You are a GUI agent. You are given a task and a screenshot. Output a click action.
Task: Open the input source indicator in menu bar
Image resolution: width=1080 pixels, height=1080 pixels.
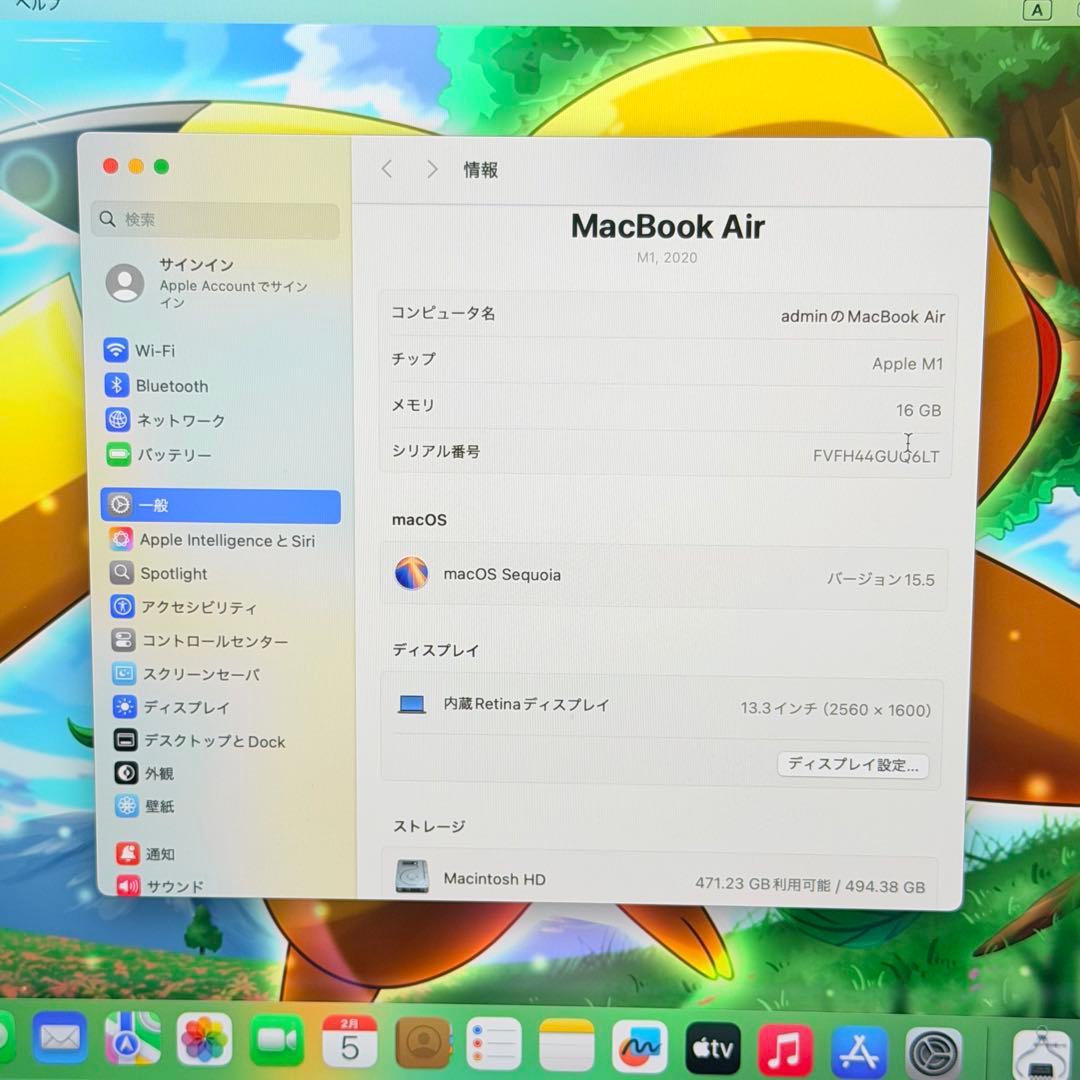[x=1037, y=10]
